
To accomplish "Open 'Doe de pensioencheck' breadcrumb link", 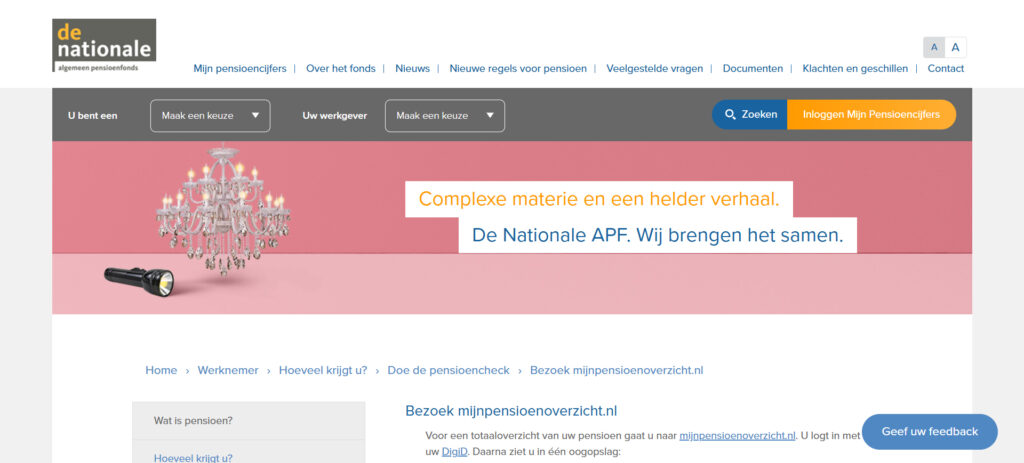I will click(449, 370).
